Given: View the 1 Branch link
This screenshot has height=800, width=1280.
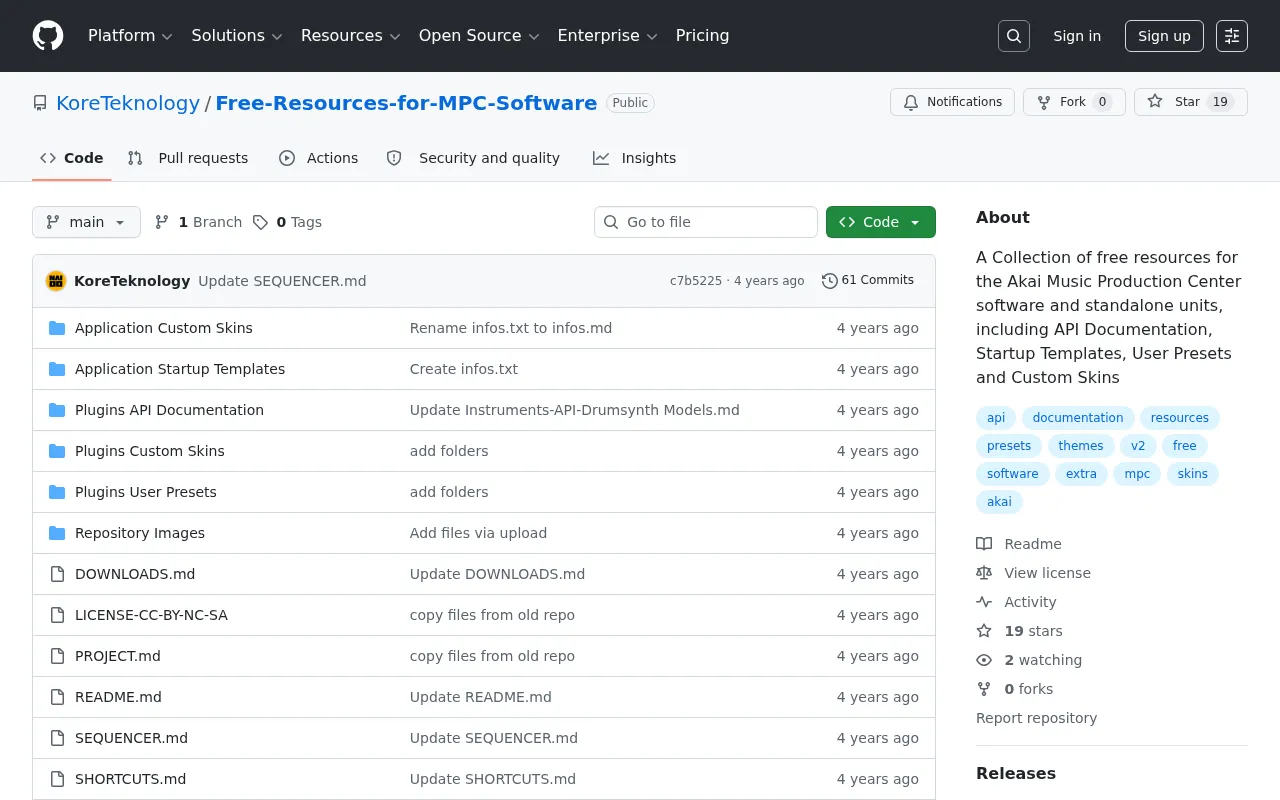Looking at the screenshot, I should pyautogui.click(x=198, y=222).
